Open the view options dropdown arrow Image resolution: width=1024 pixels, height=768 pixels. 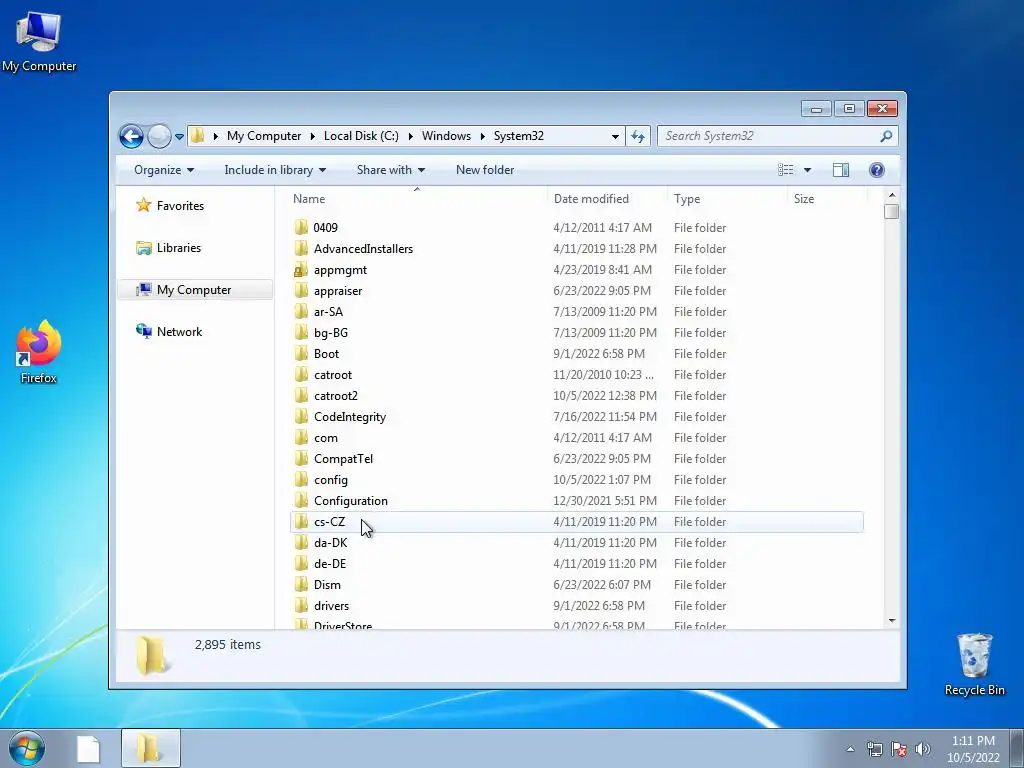click(x=807, y=170)
